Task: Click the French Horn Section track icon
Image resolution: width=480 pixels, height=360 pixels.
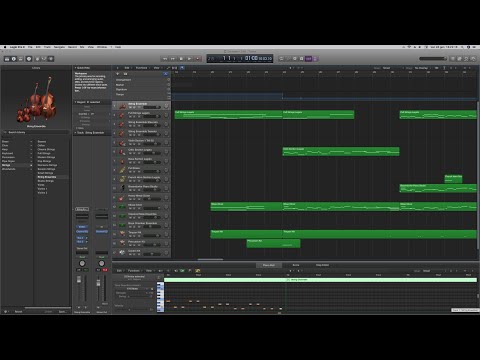Action: tap(122, 179)
